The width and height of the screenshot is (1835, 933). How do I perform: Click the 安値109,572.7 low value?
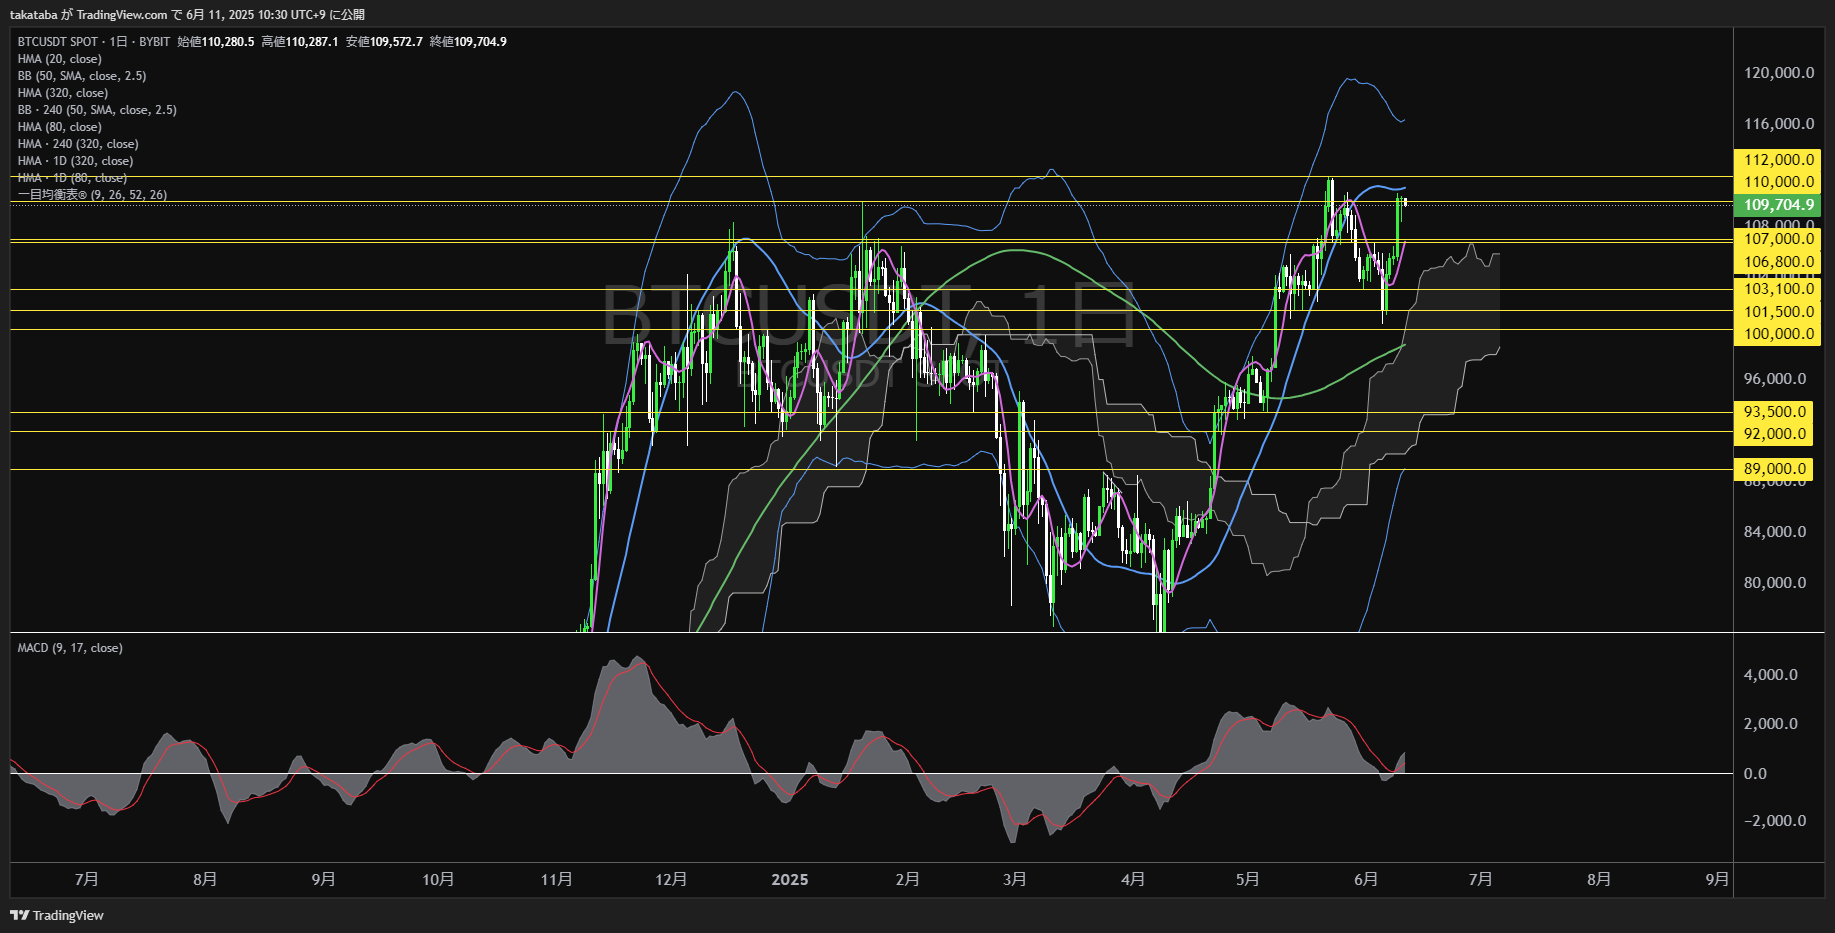384,42
